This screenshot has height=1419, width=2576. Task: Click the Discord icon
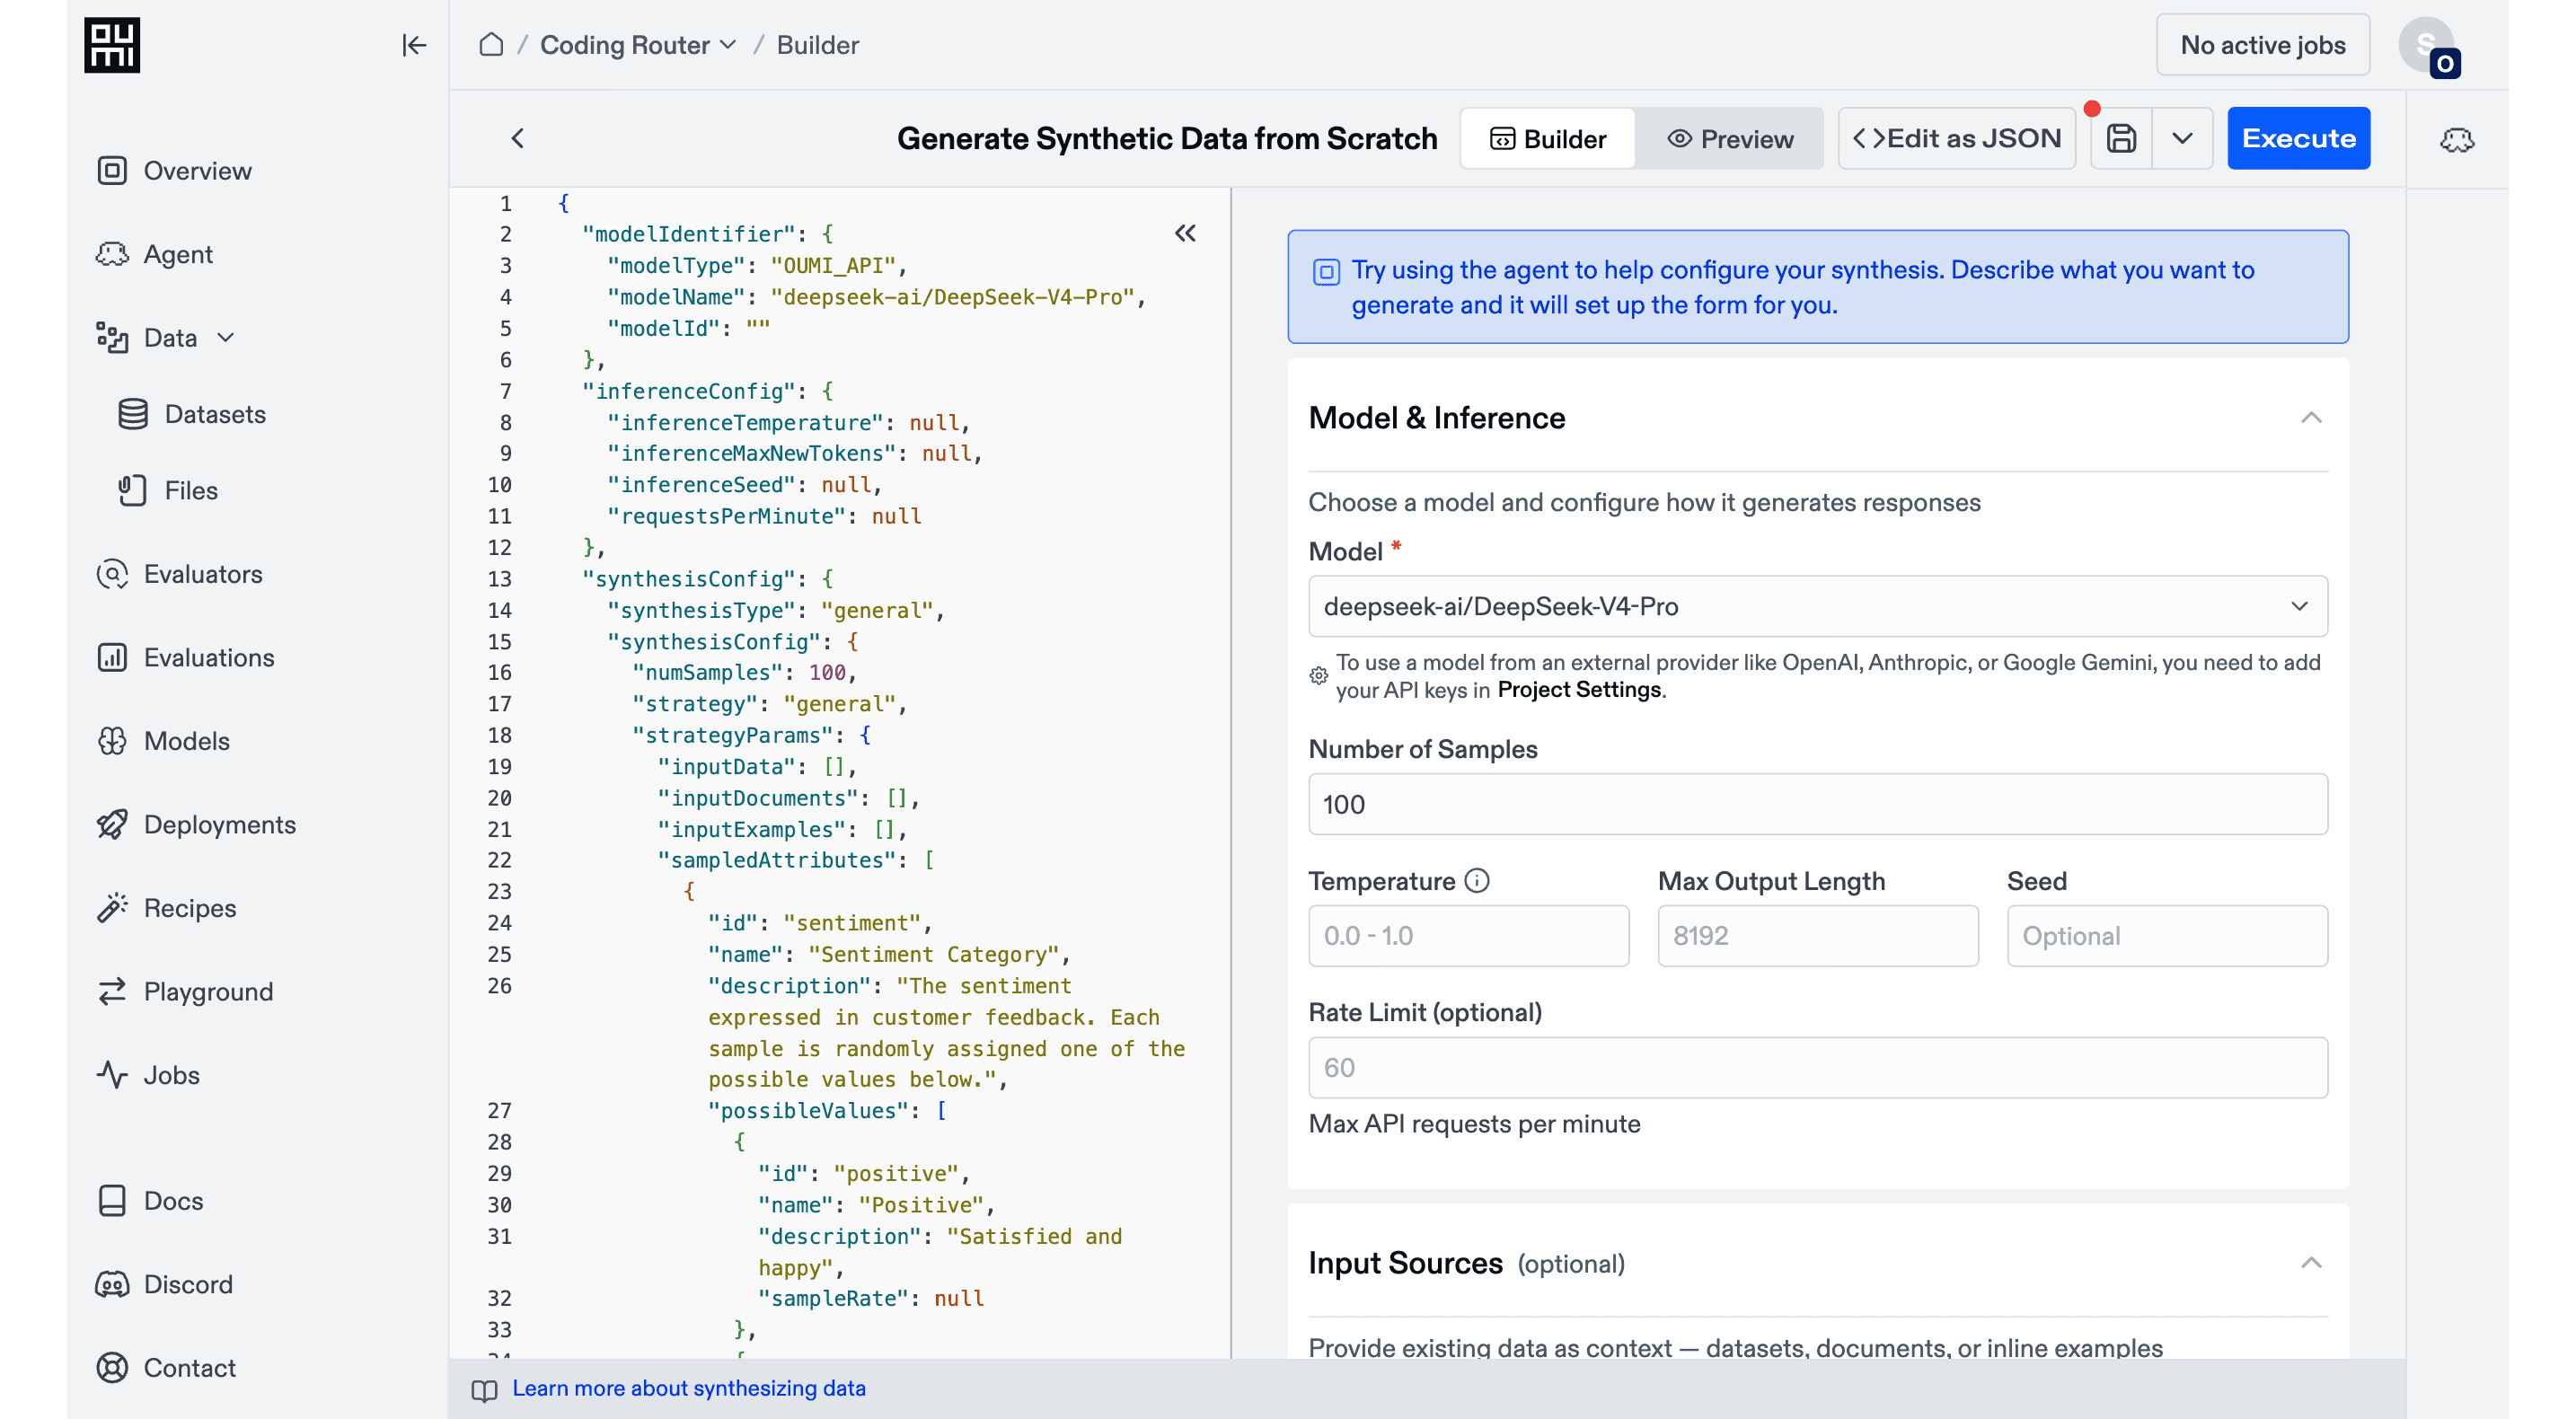112,1284
